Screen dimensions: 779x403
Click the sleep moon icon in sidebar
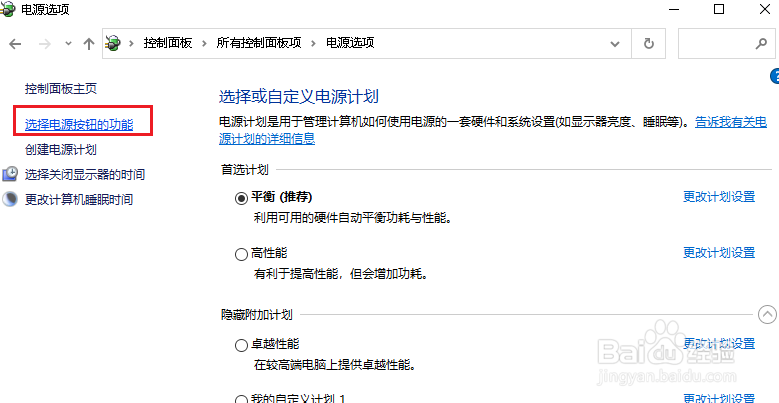click(10, 199)
